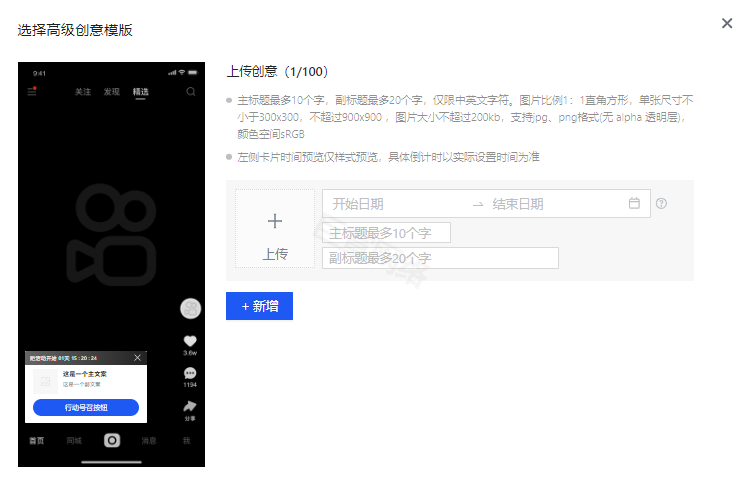Close the countdown card in phone preview
Screen dimensions: 743x502
point(137,357)
